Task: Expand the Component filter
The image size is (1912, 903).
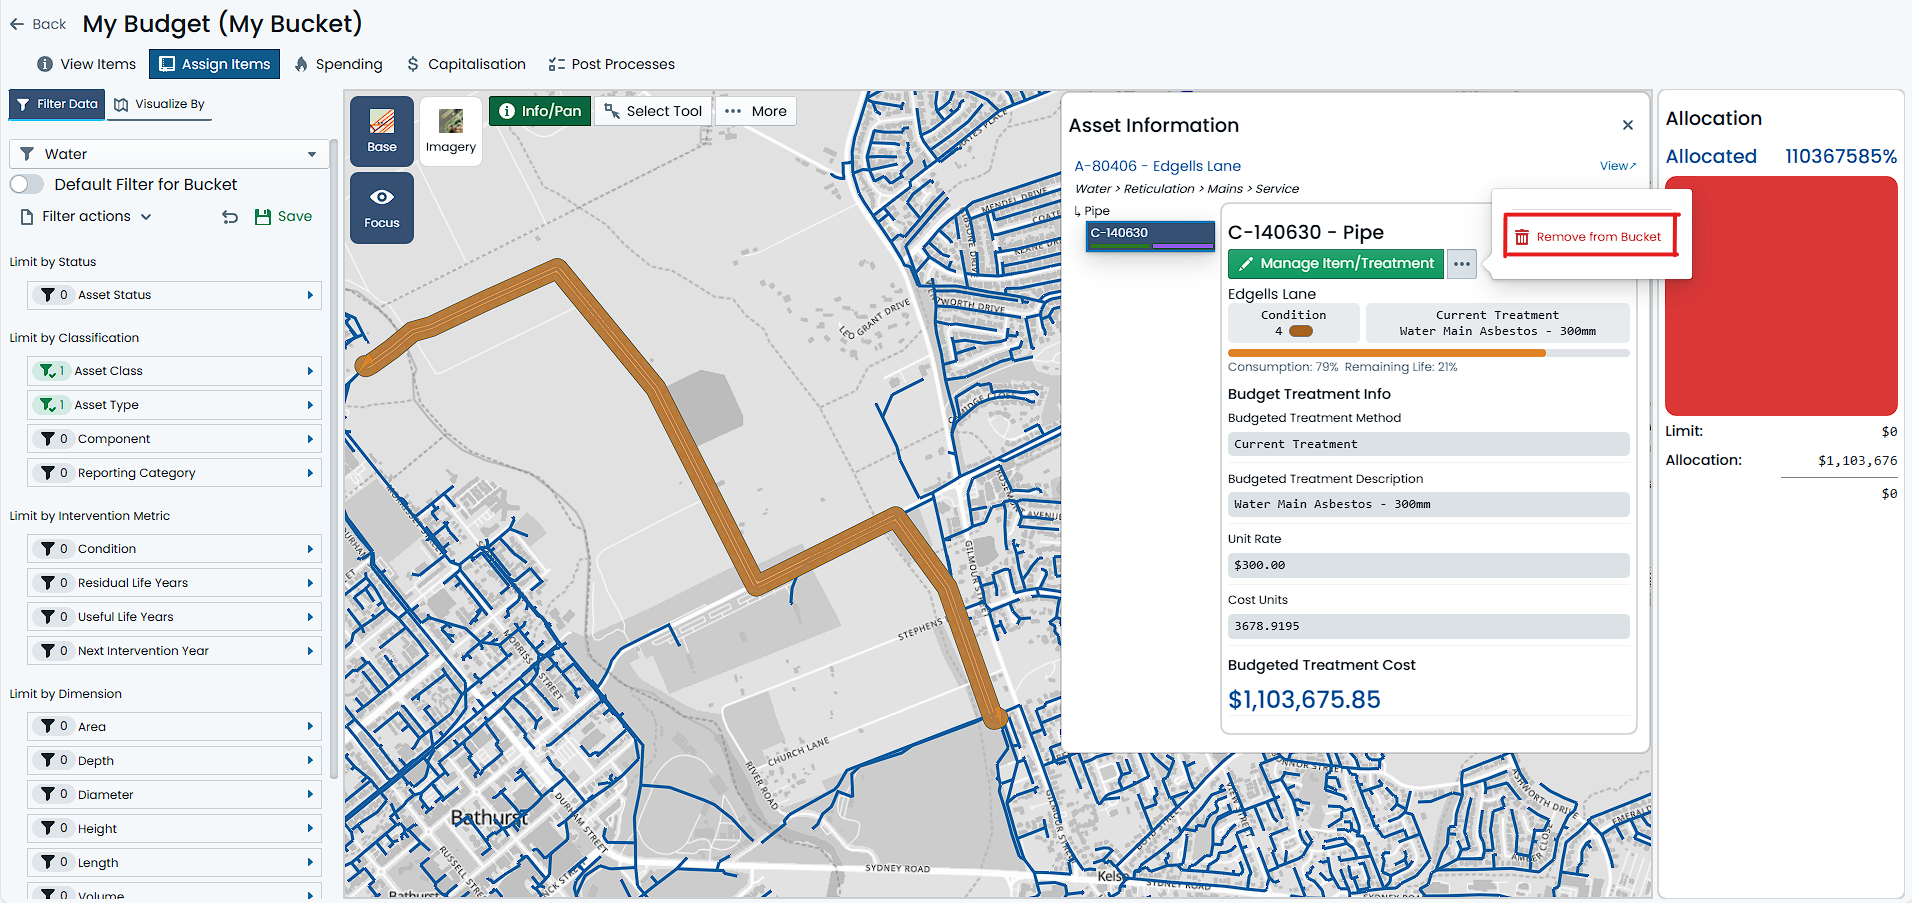Action: 175,439
